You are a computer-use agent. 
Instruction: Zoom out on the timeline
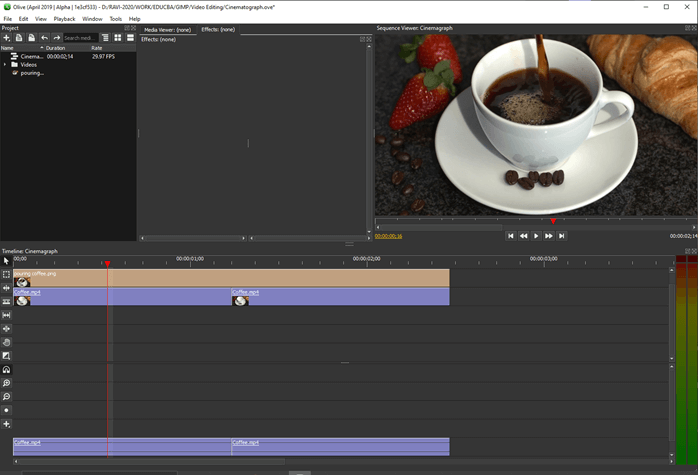pyautogui.click(x=6, y=397)
